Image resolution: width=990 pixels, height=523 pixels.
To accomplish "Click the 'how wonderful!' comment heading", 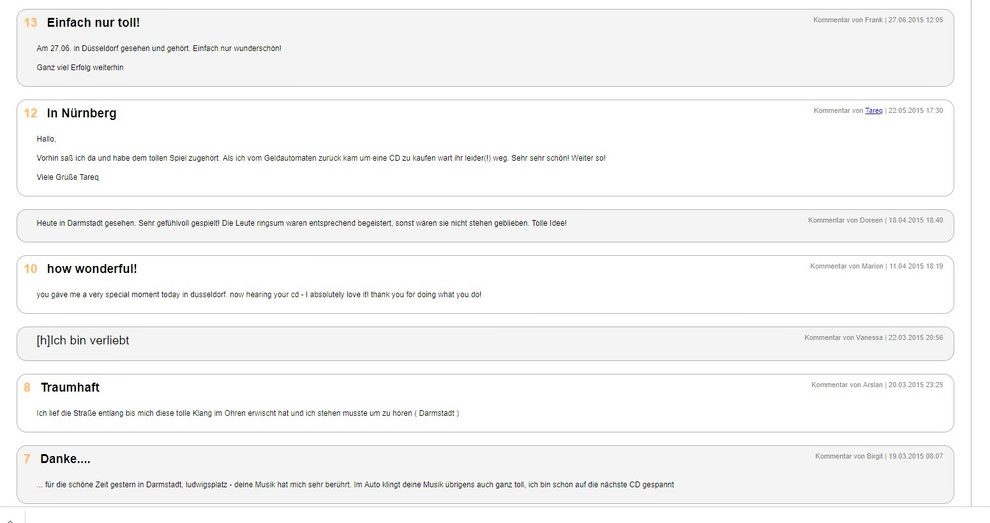I will [x=92, y=269].
